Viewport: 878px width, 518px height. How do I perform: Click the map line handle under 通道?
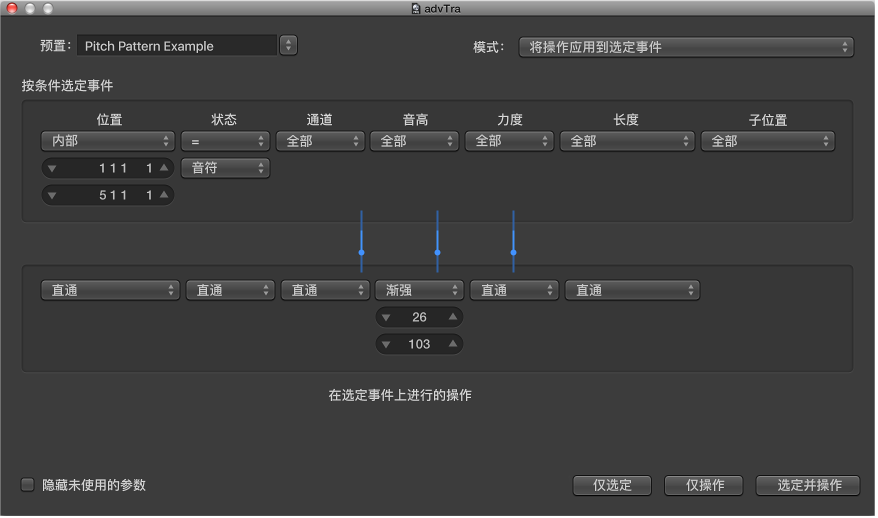coord(362,253)
